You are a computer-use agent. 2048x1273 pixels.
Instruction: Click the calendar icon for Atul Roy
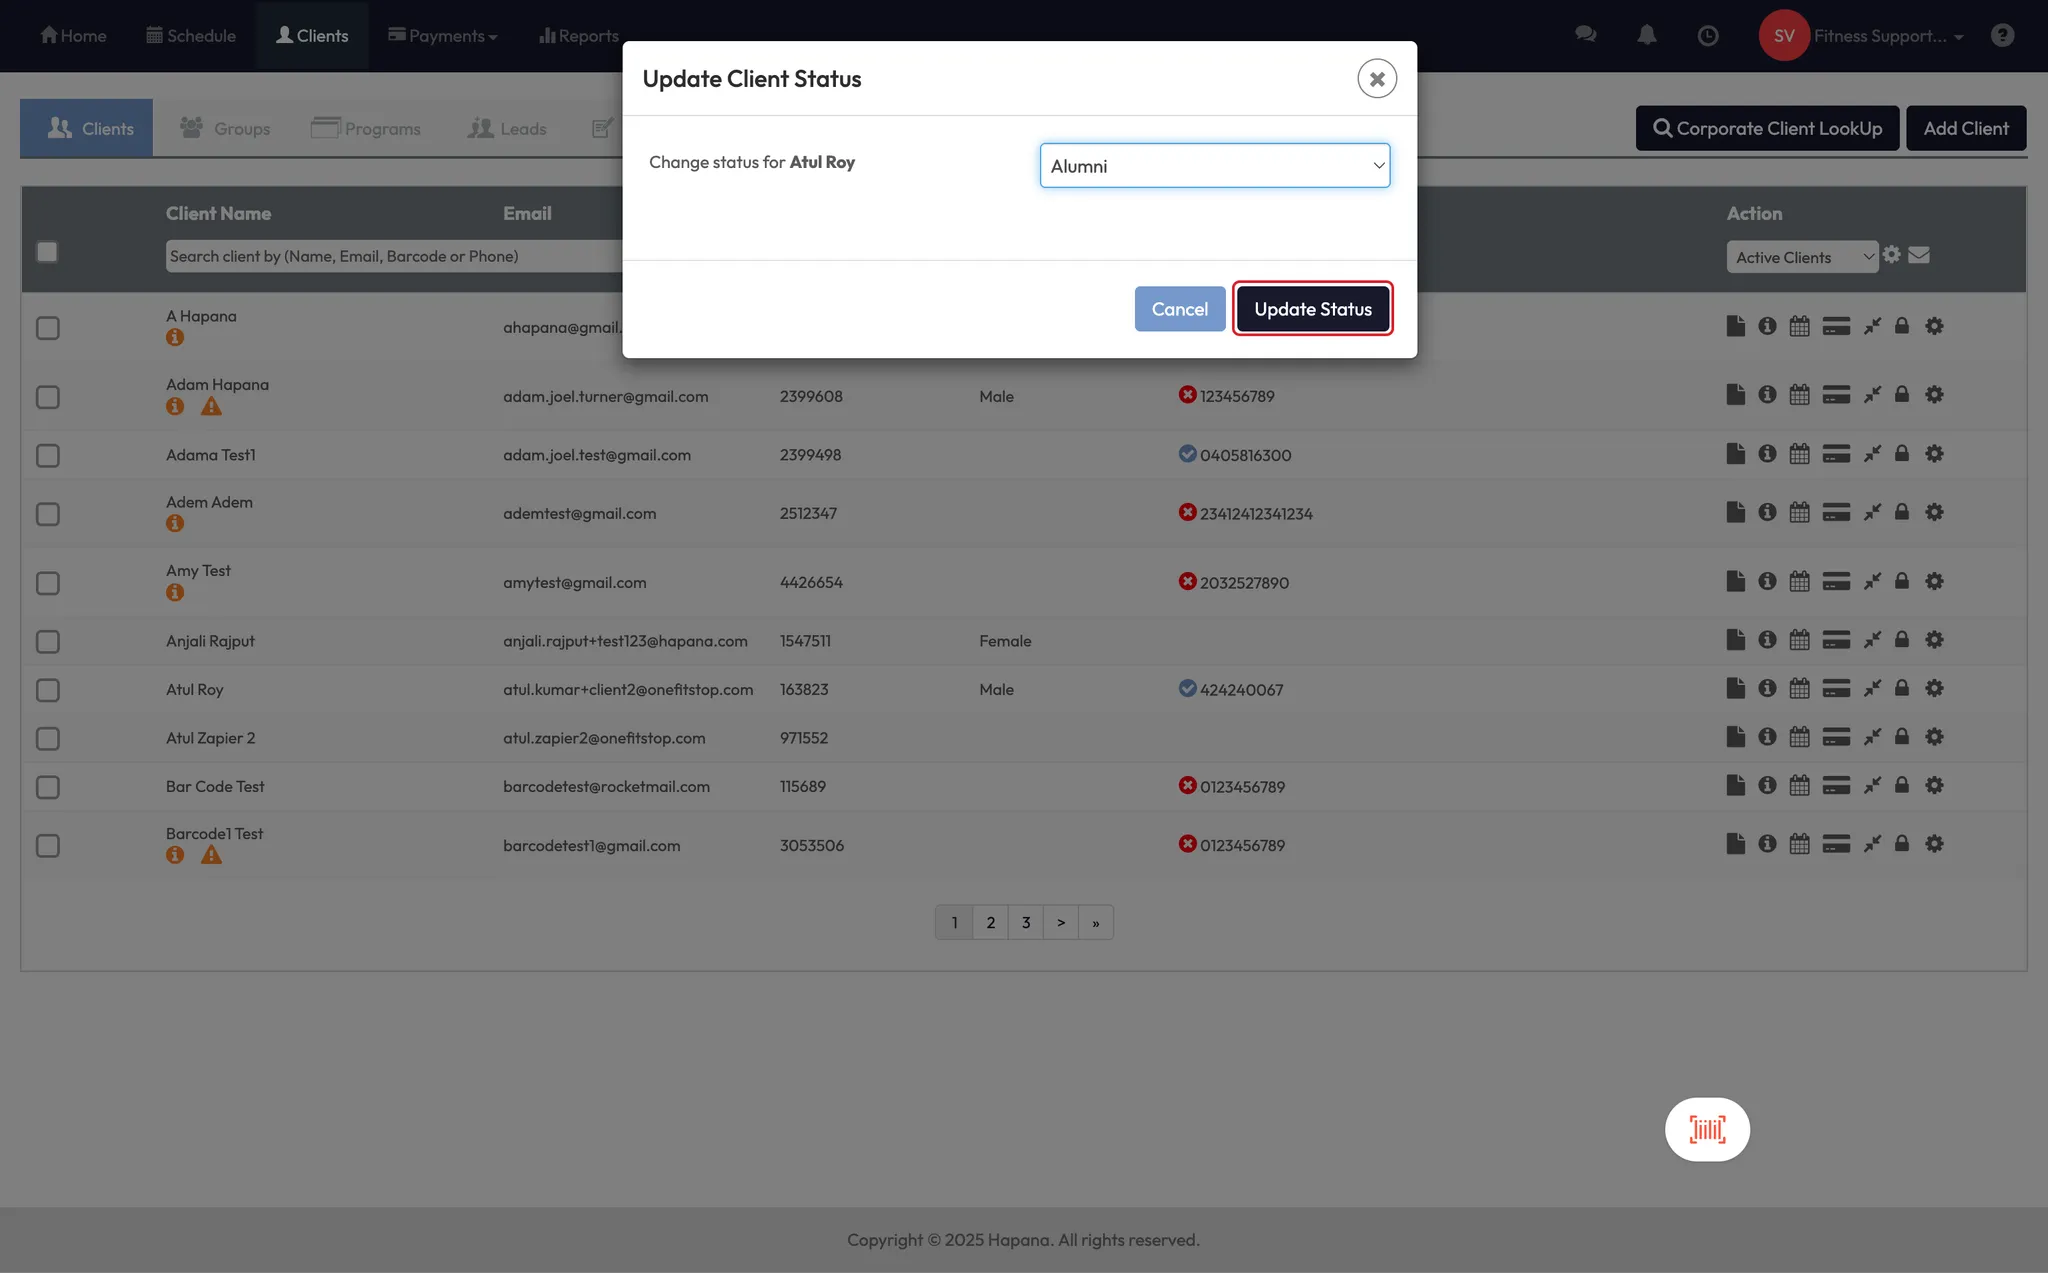tap(1799, 688)
